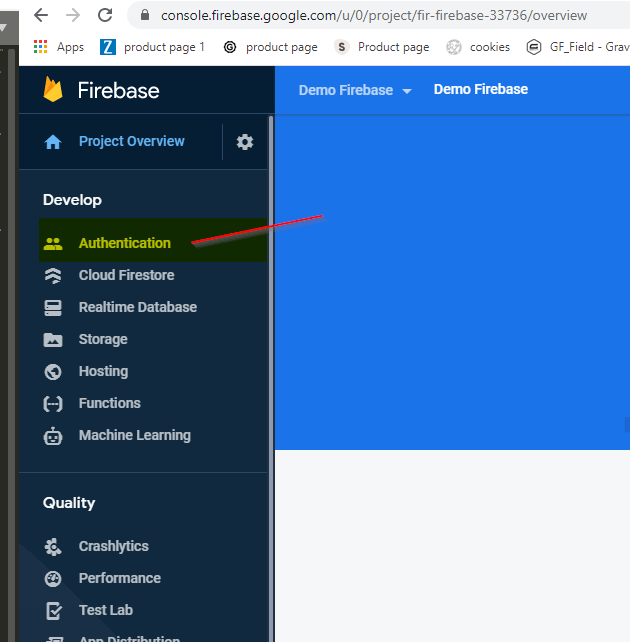Click the S favicon of 'Product page' bookmark
The height and width of the screenshot is (642, 630).
pyautogui.click(x=342, y=47)
